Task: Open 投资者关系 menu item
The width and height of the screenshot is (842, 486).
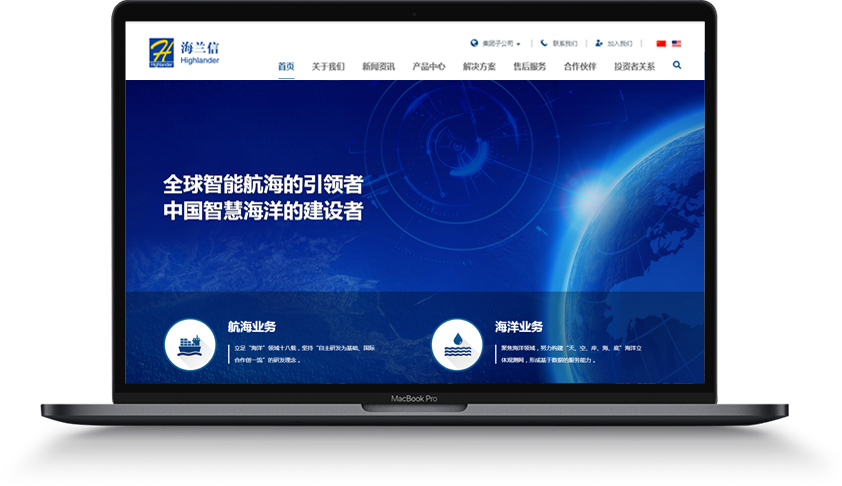Action: click(634, 66)
